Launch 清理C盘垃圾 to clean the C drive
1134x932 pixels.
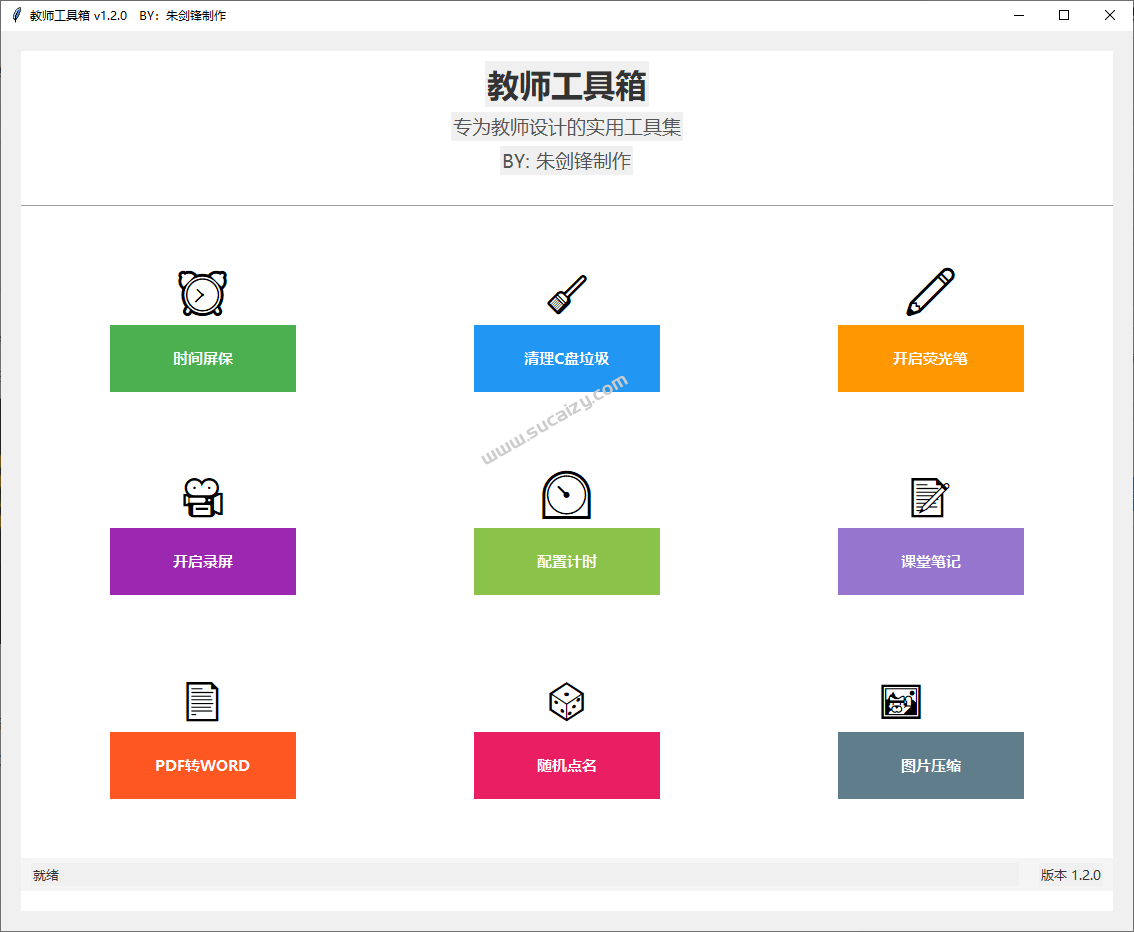(566, 358)
